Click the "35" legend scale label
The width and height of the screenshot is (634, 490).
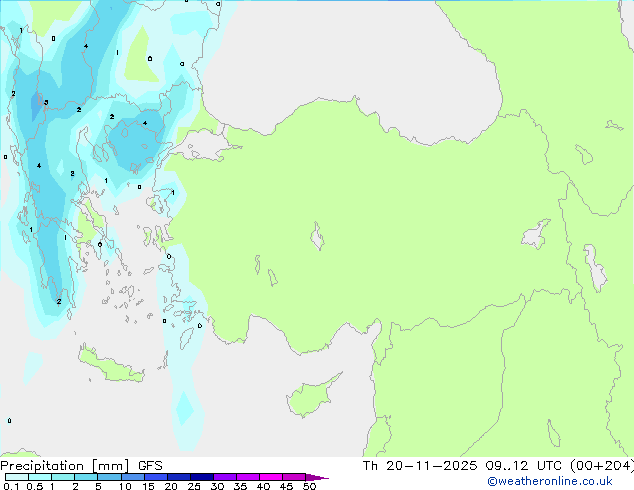coord(240,486)
